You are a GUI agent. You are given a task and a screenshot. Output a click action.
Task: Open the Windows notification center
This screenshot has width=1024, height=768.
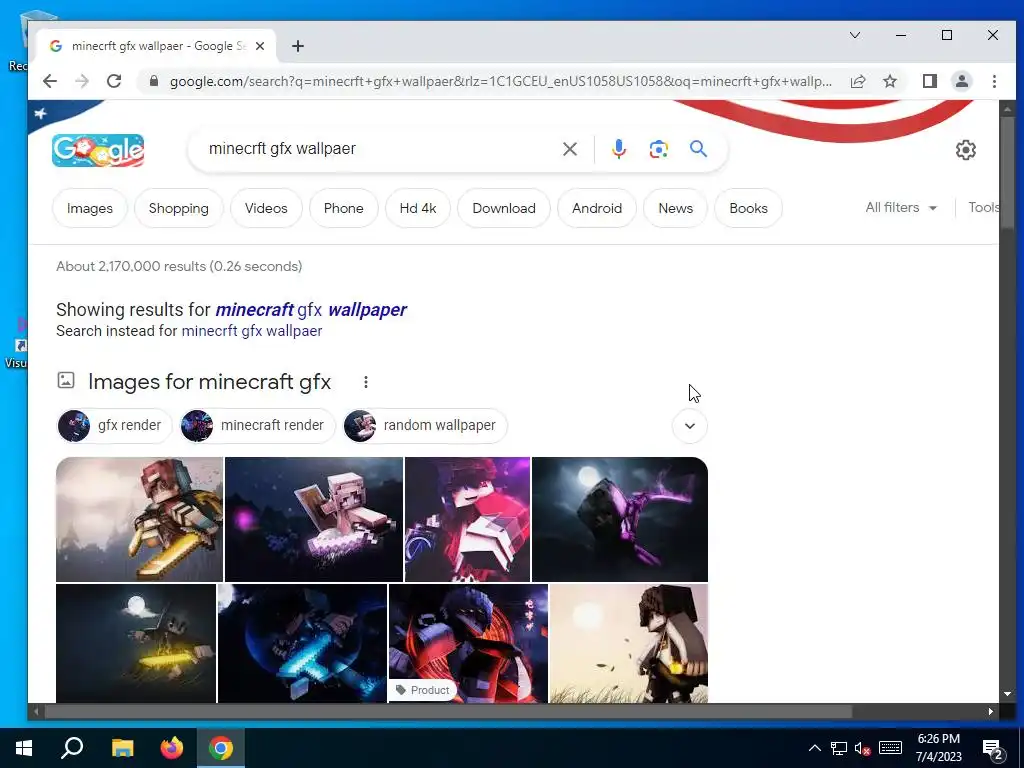[x=993, y=749]
